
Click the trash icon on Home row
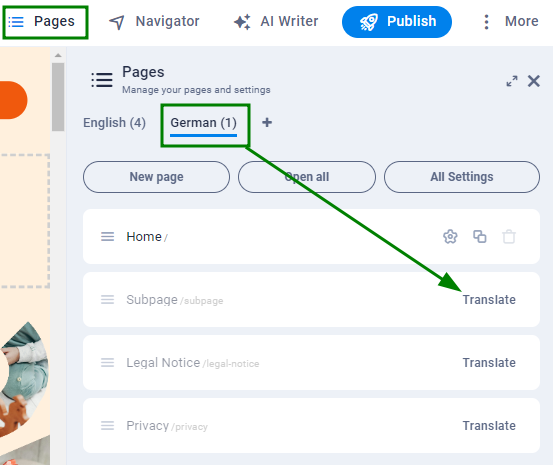509,237
